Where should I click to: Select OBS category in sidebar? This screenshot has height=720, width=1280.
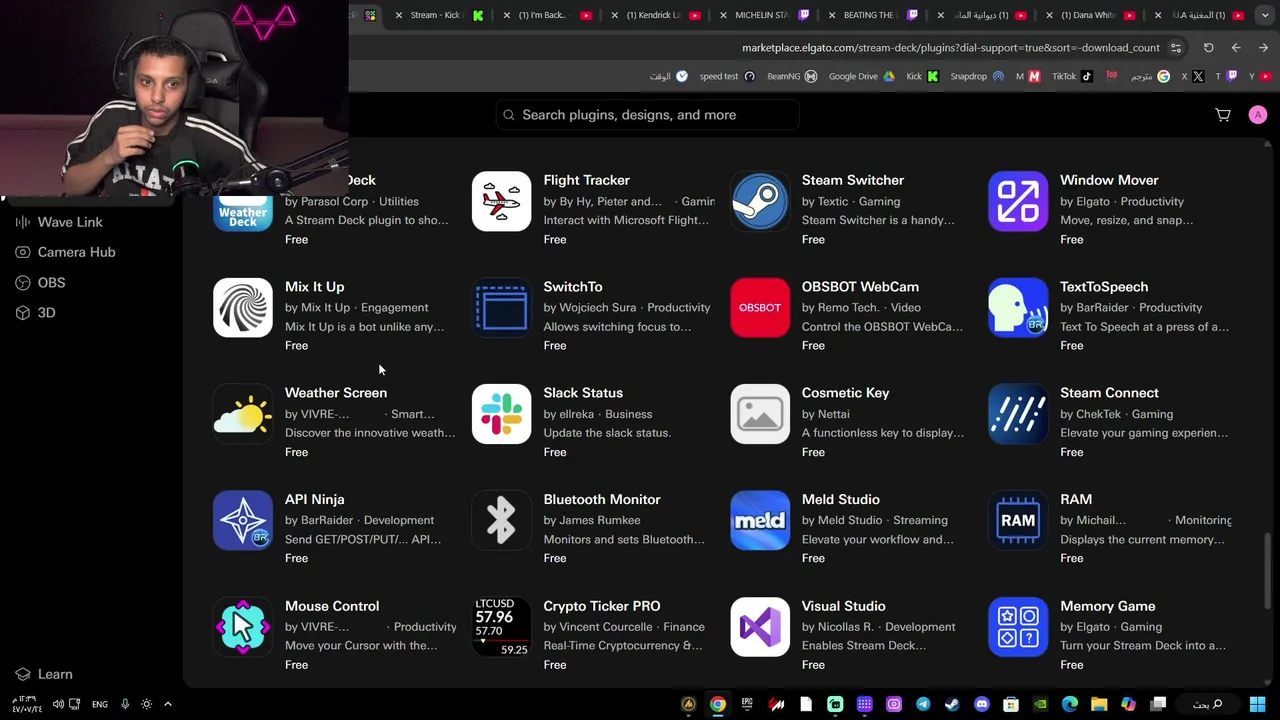pos(41,283)
